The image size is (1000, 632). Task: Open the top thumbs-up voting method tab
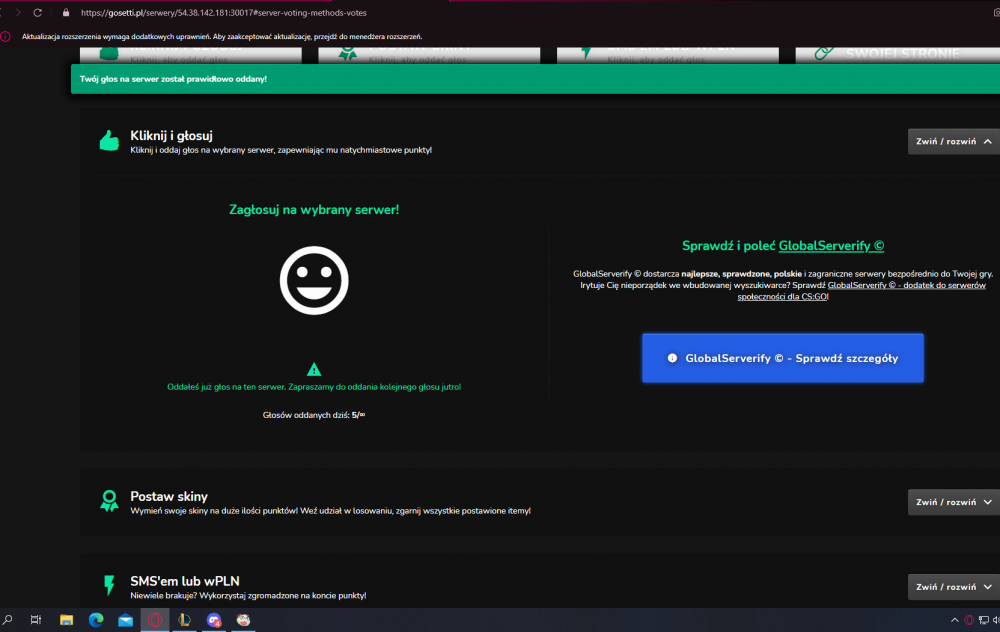pos(191,55)
